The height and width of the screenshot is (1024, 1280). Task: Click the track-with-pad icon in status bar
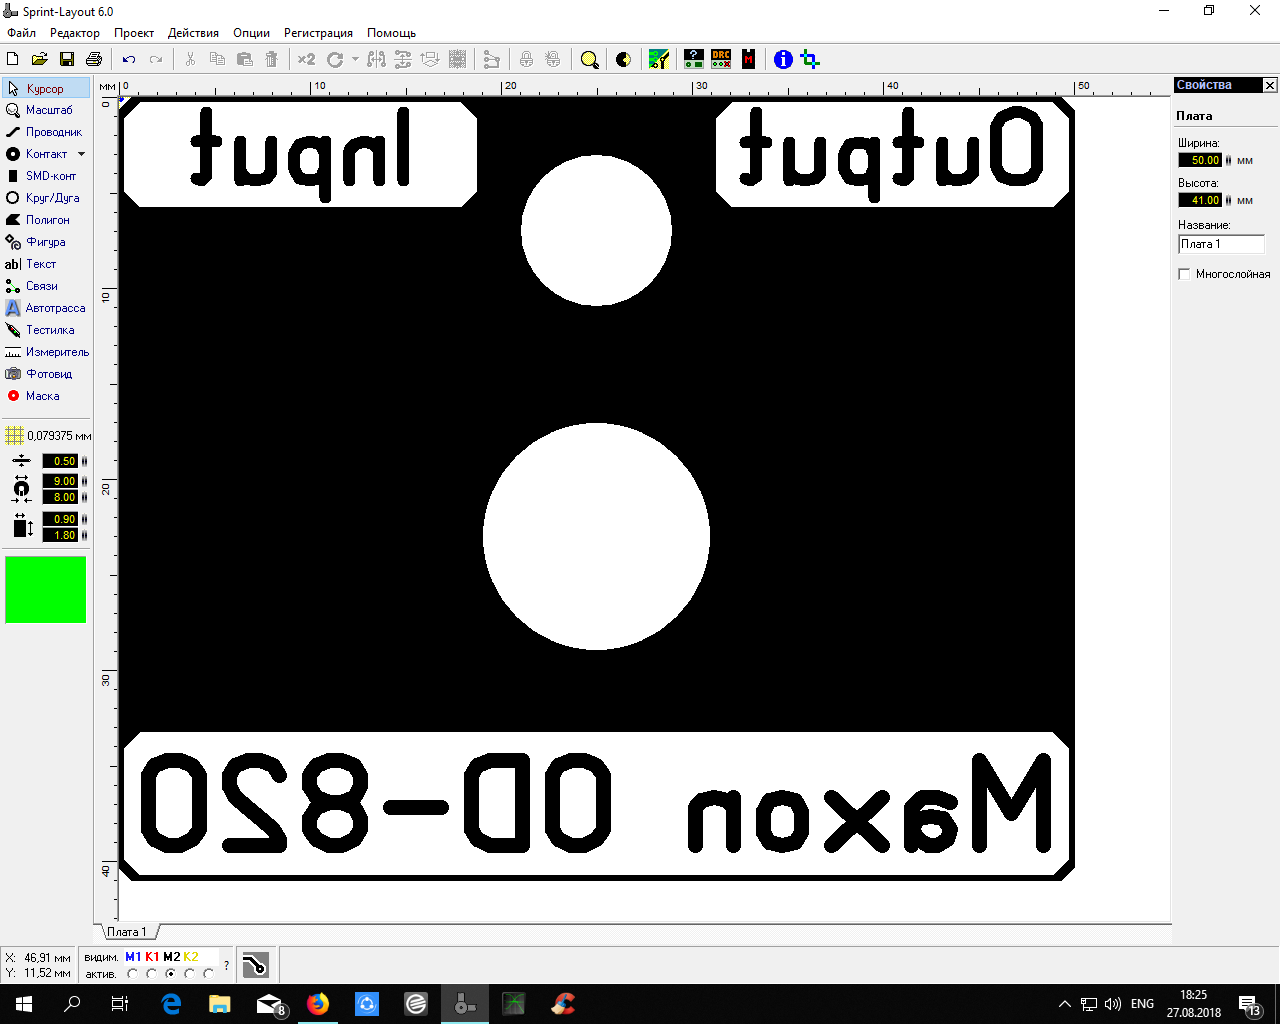(255, 965)
